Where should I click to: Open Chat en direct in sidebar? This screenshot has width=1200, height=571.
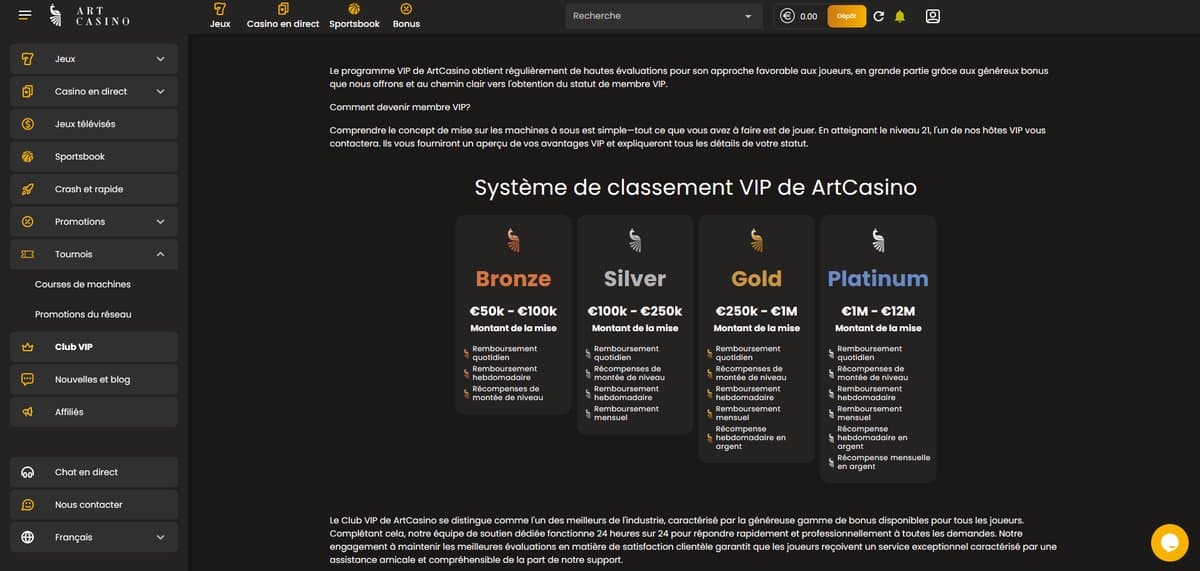(x=94, y=472)
